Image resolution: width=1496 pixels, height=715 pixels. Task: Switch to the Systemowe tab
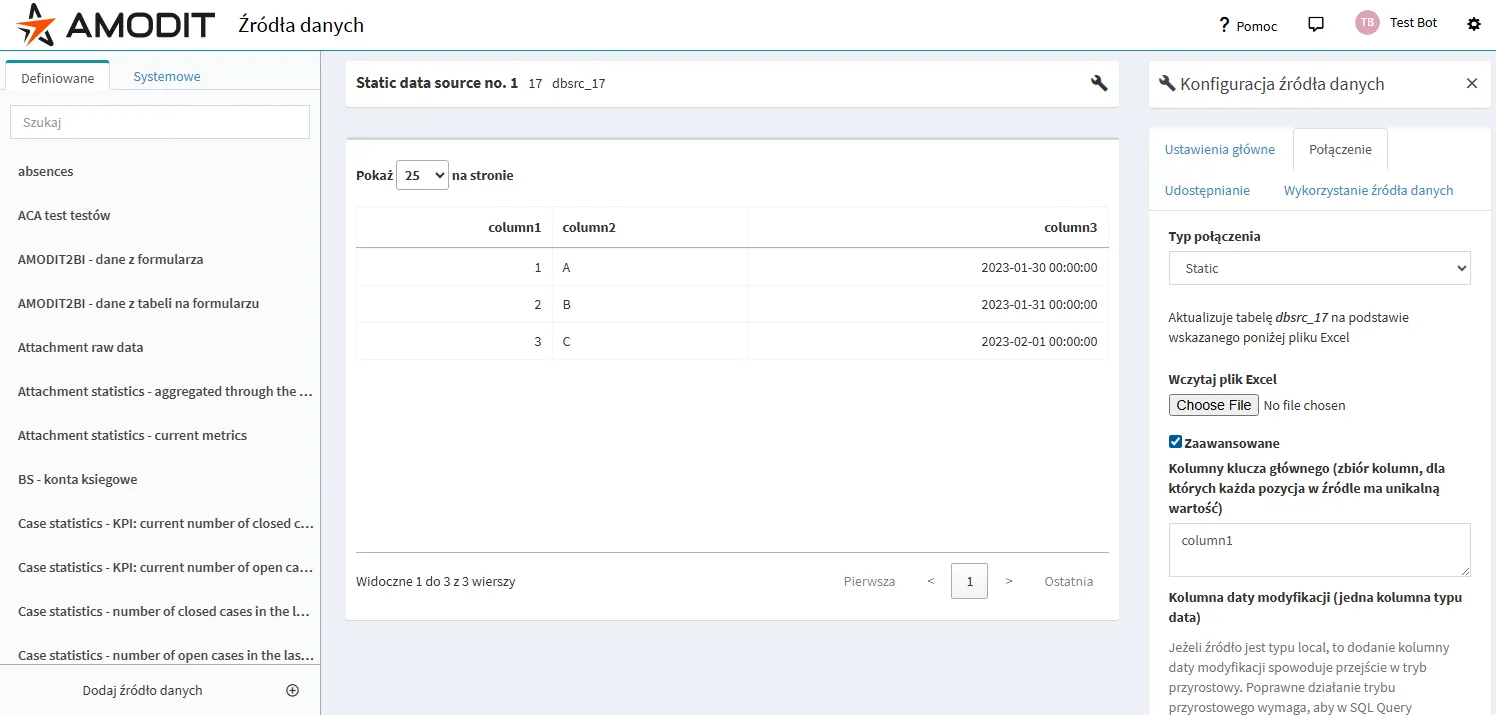[x=167, y=76]
